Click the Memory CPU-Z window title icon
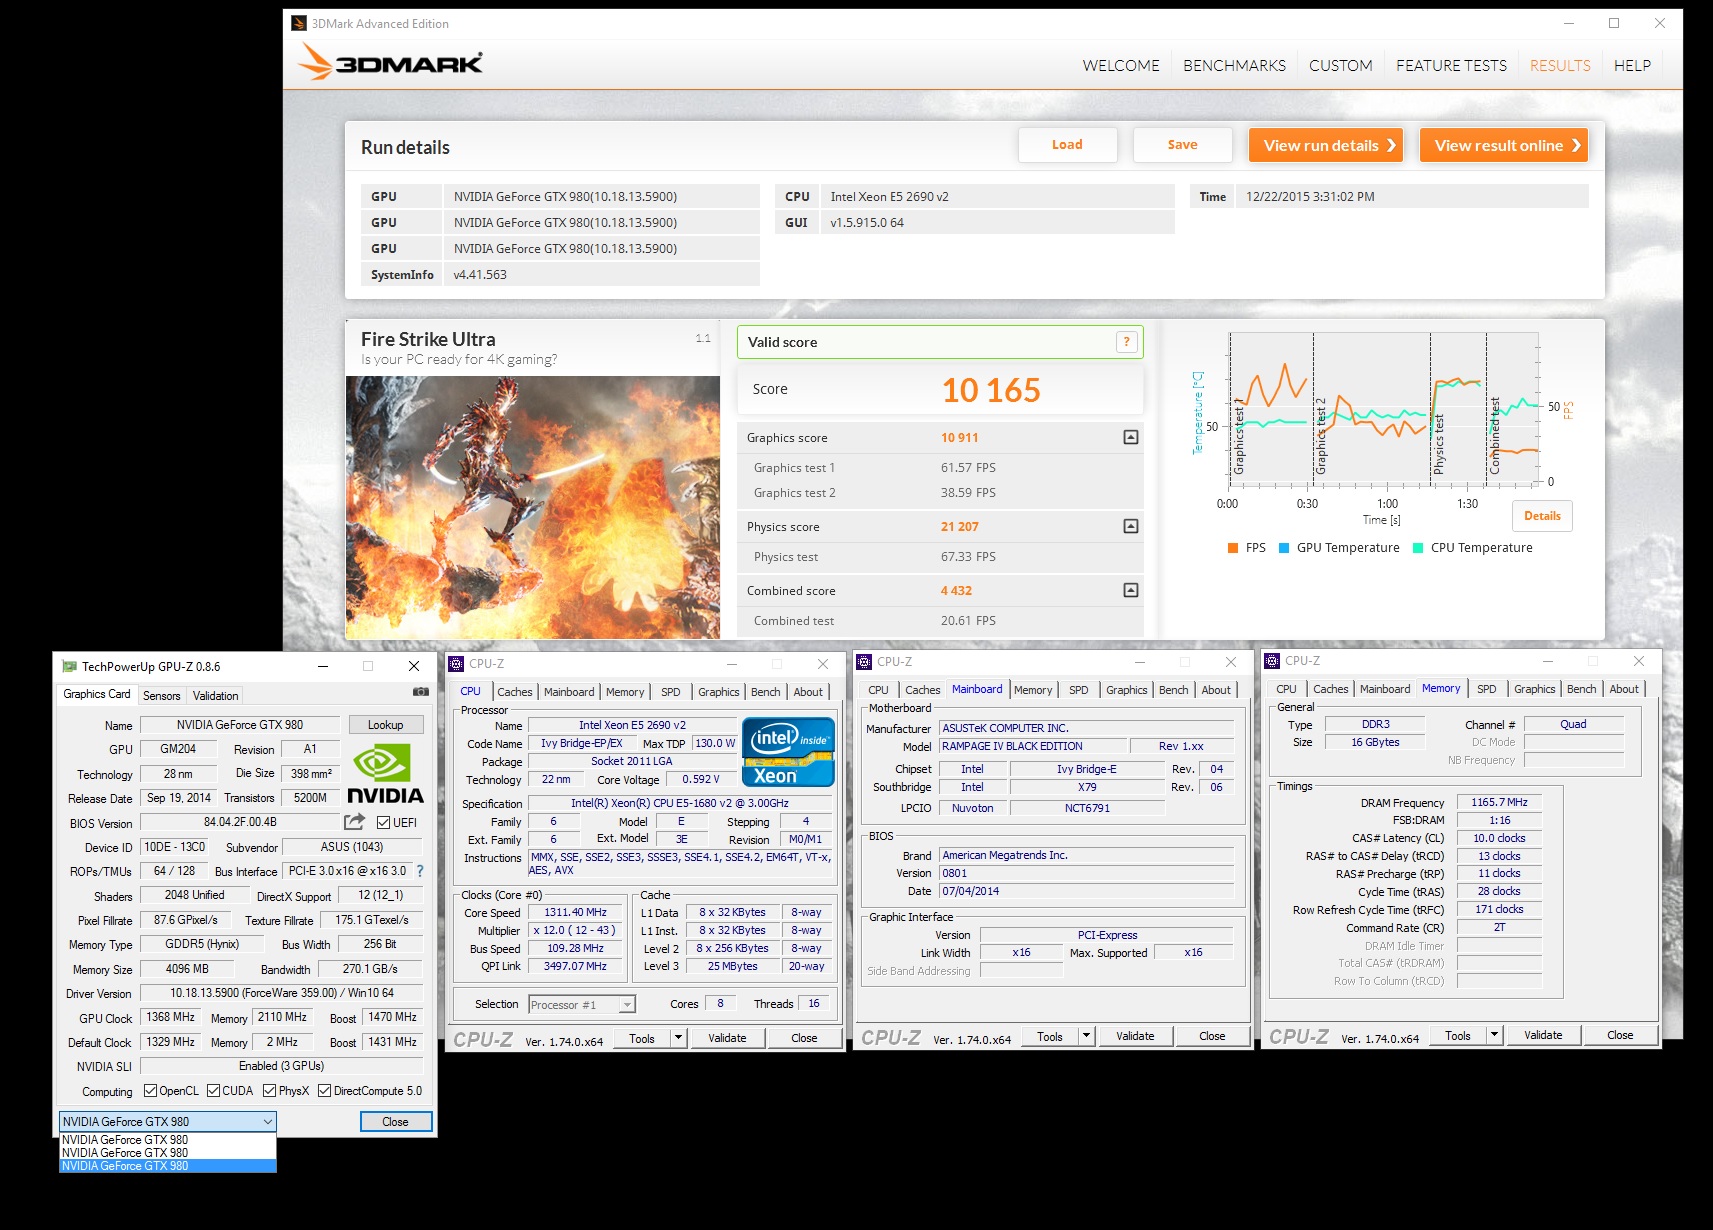The image size is (1713, 1230). tap(1272, 660)
